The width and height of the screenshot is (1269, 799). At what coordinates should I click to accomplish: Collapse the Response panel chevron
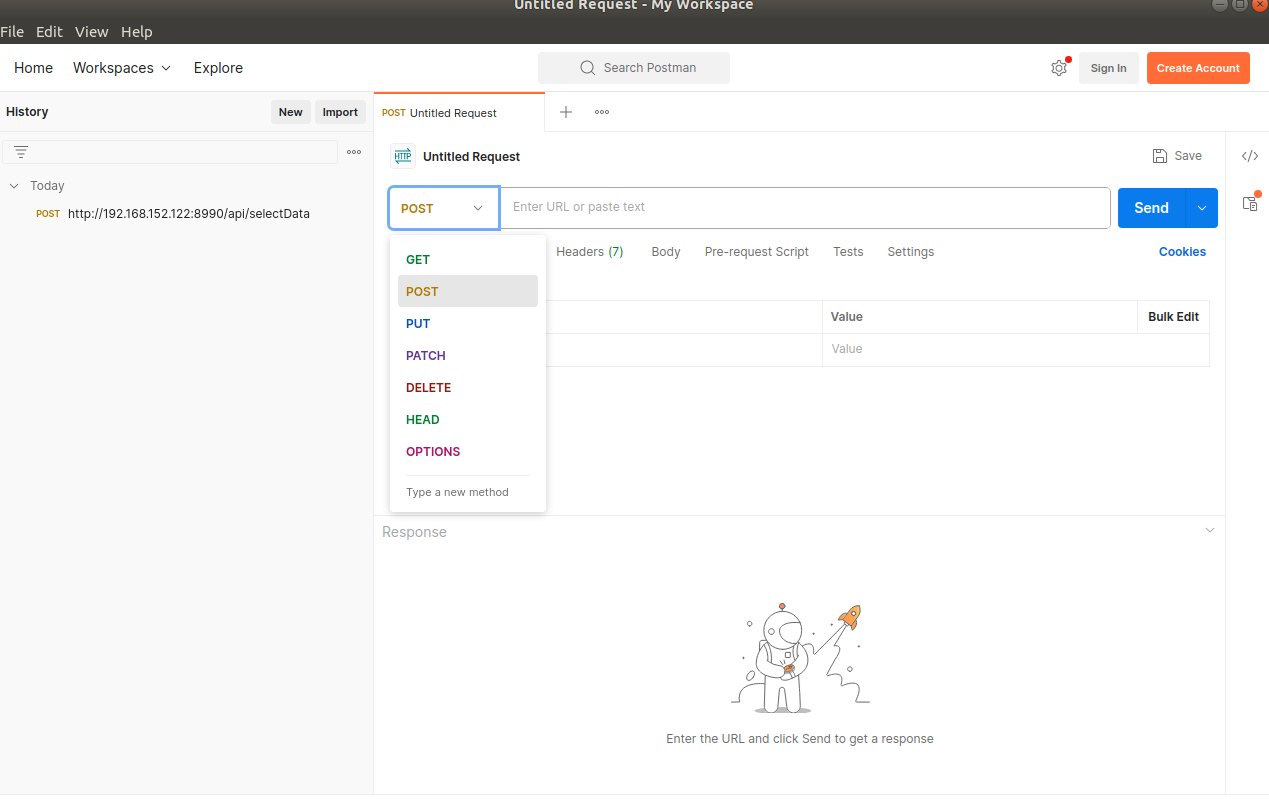(1210, 530)
